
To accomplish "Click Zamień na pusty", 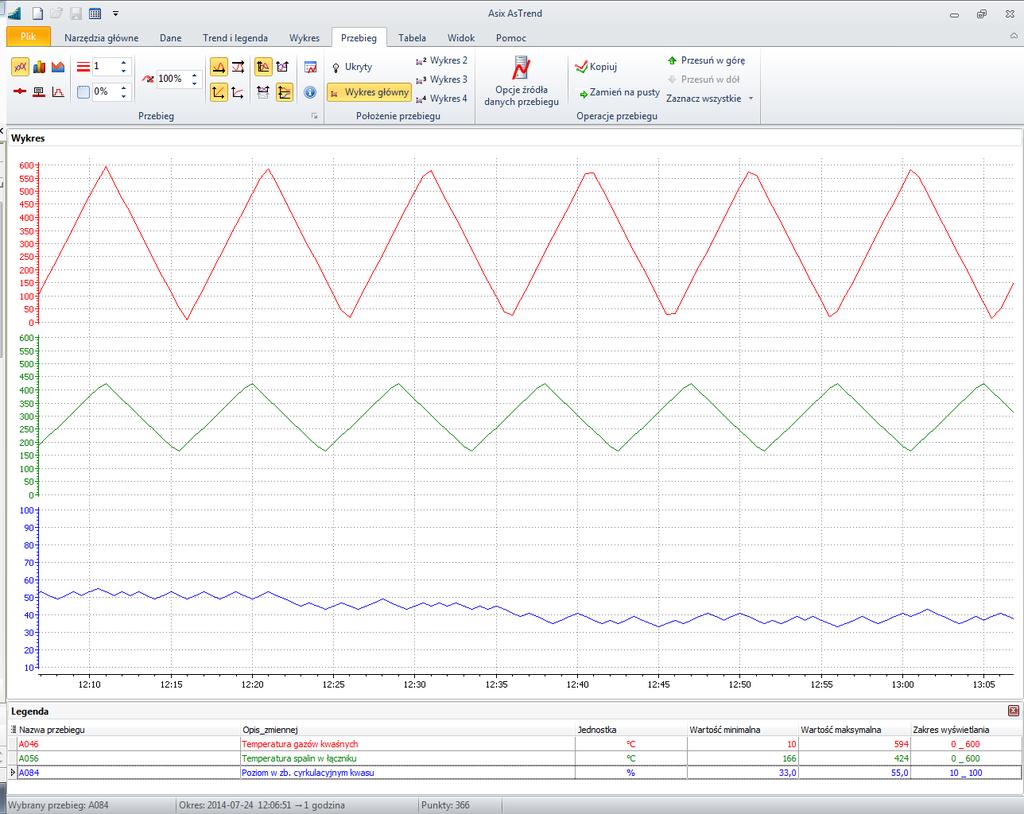I will click(619, 93).
